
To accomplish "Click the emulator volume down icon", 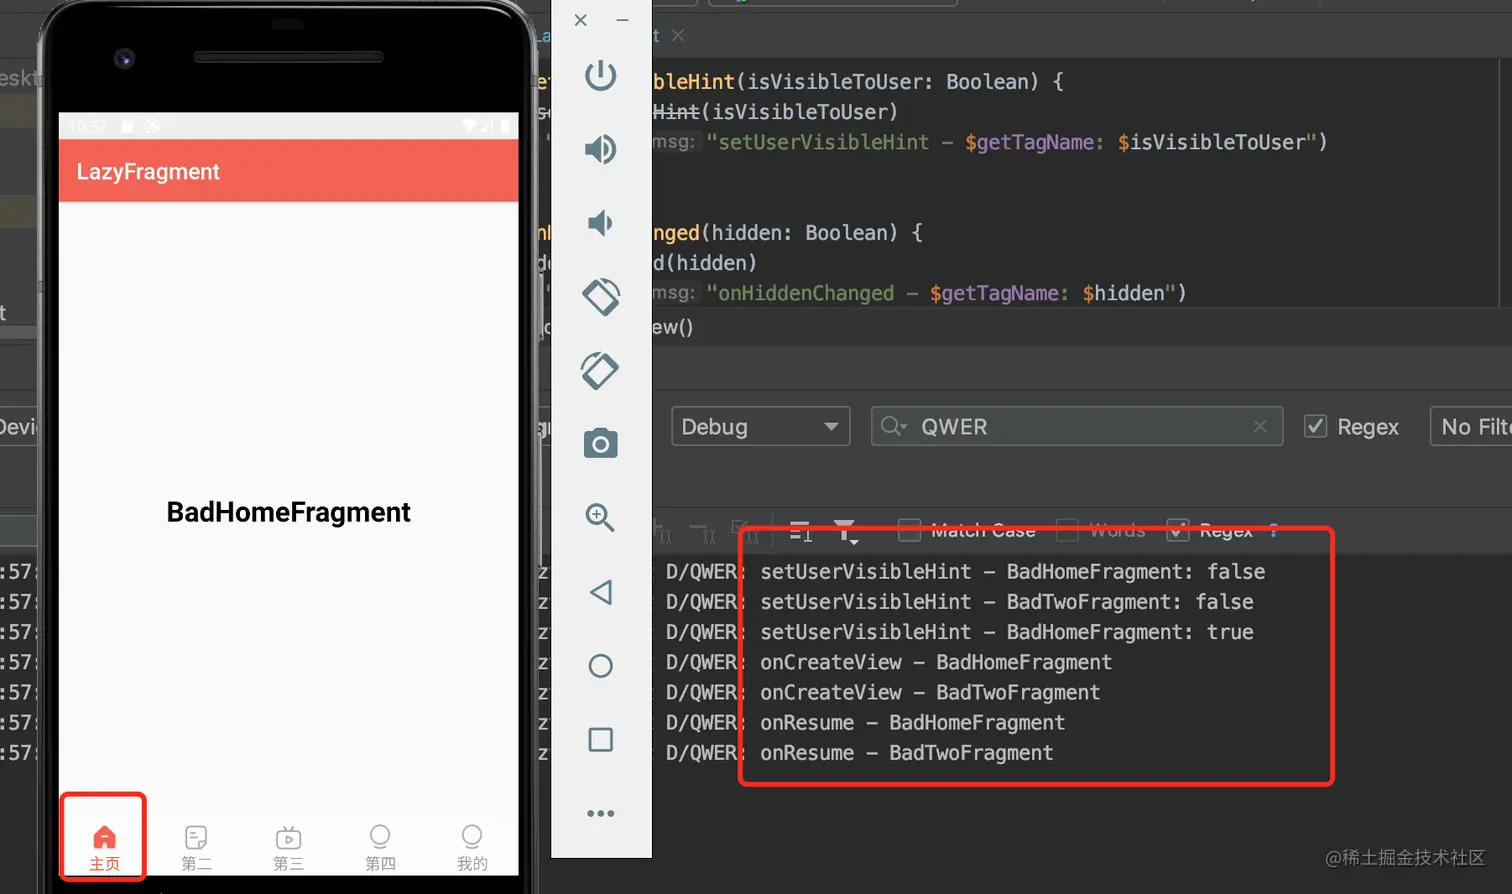I will click(601, 223).
